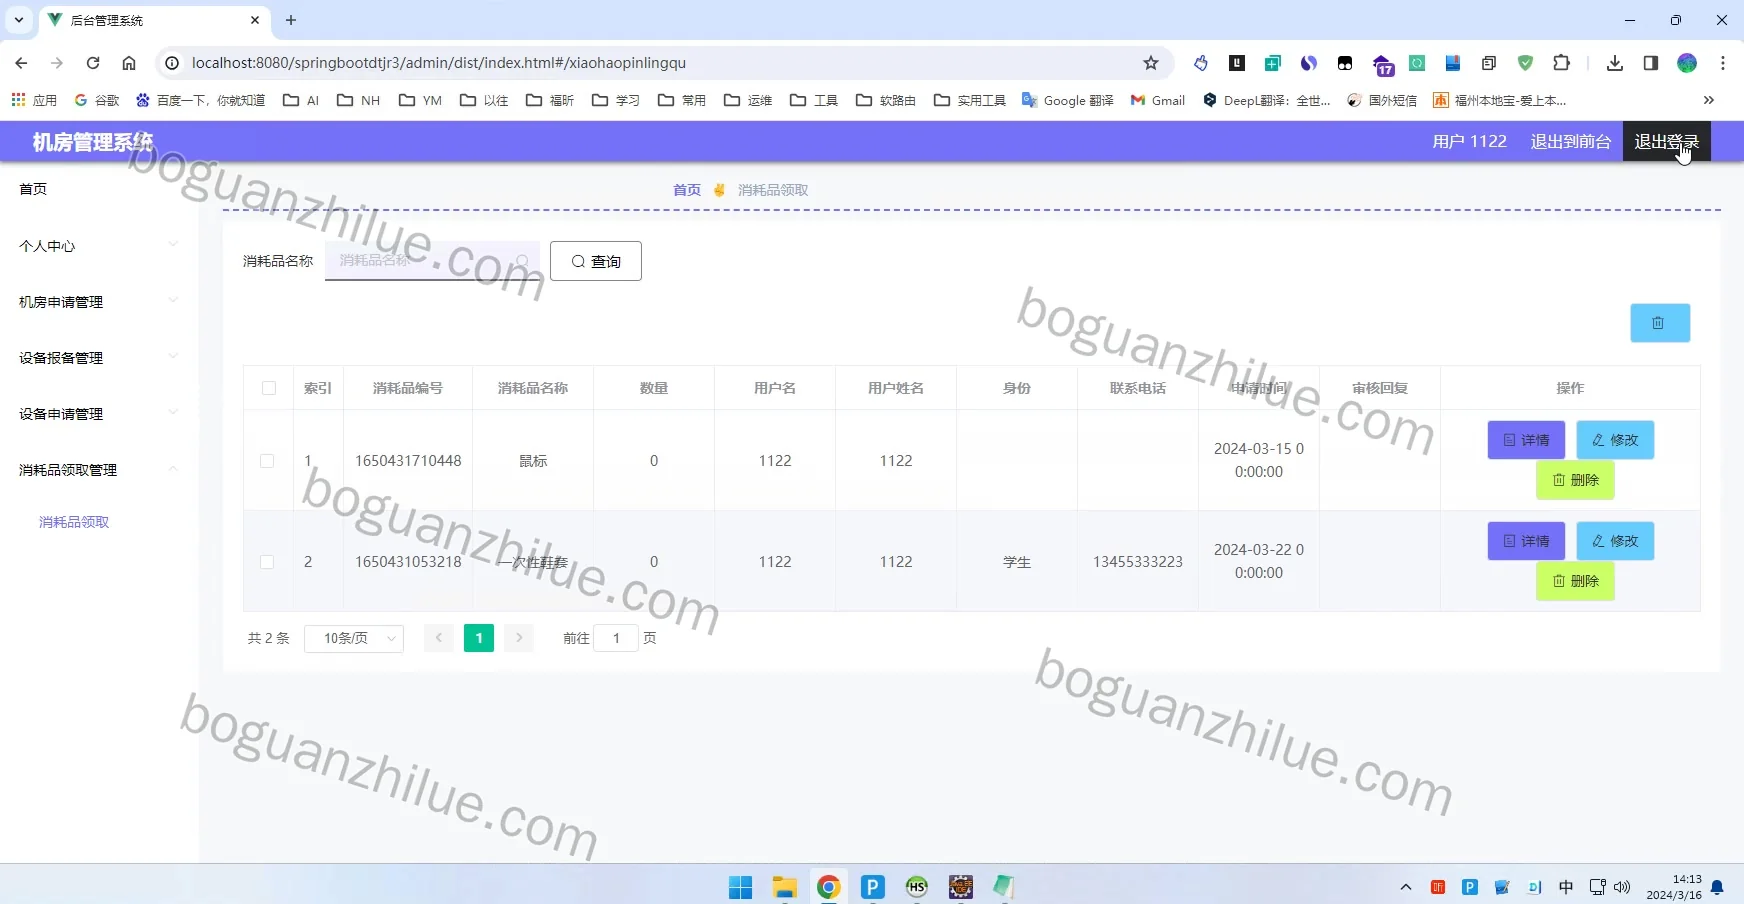Toggle the select-all checkbox in table header

pyautogui.click(x=269, y=388)
